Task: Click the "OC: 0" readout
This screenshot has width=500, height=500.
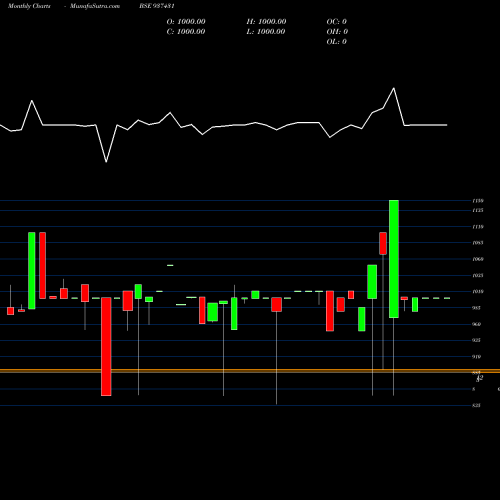Action: tap(337, 22)
